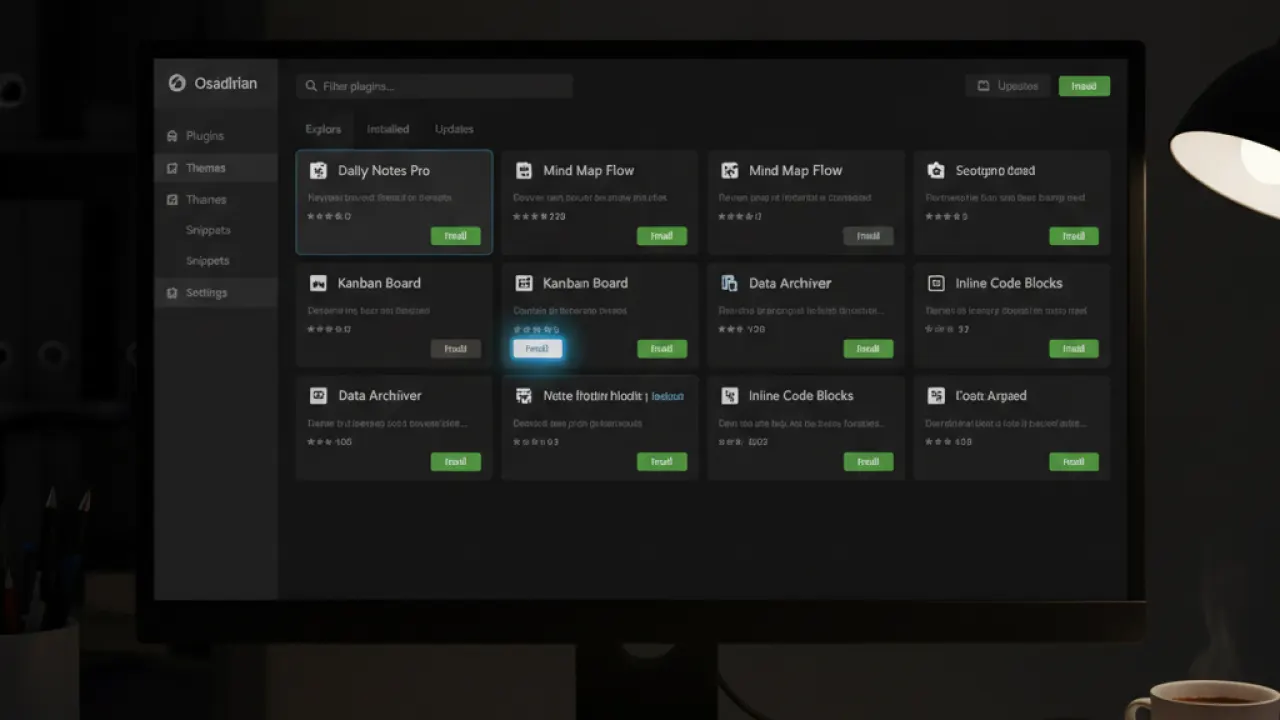
Task: Install the Coat Arpaed plugin
Action: coord(1074,462)
